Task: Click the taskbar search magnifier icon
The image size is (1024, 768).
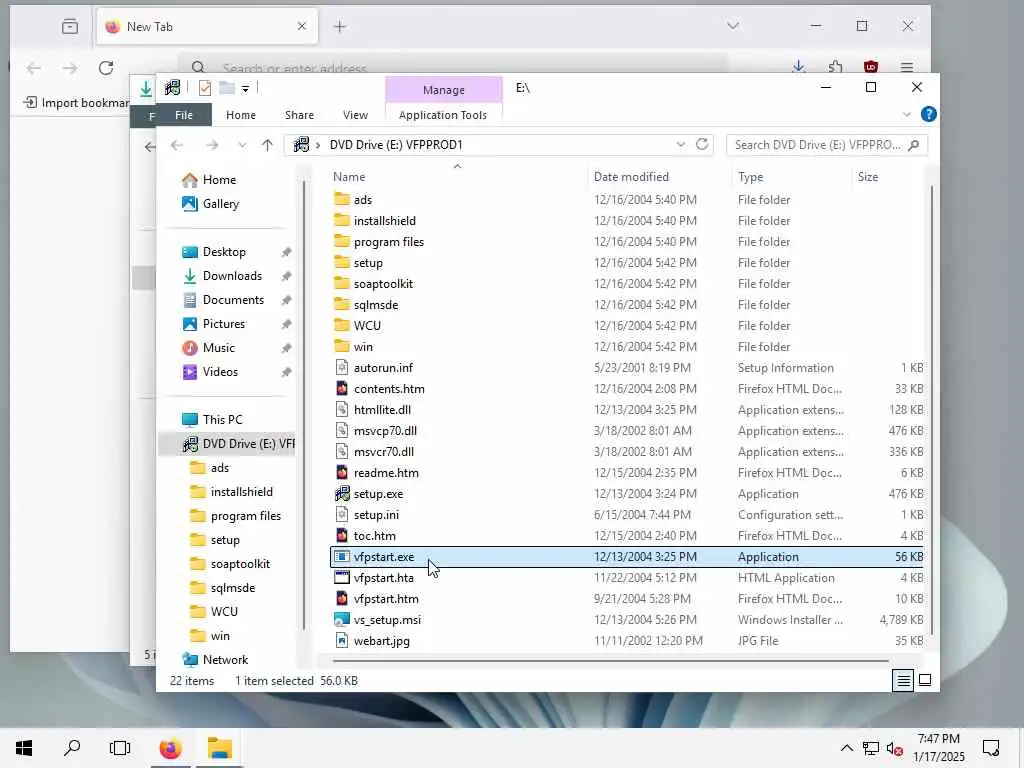Action: [x=72, y=748]
